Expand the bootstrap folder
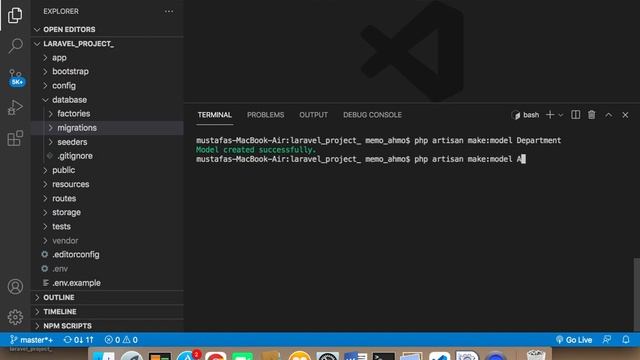This screenshot has width=640, height=360. point(108,71)
